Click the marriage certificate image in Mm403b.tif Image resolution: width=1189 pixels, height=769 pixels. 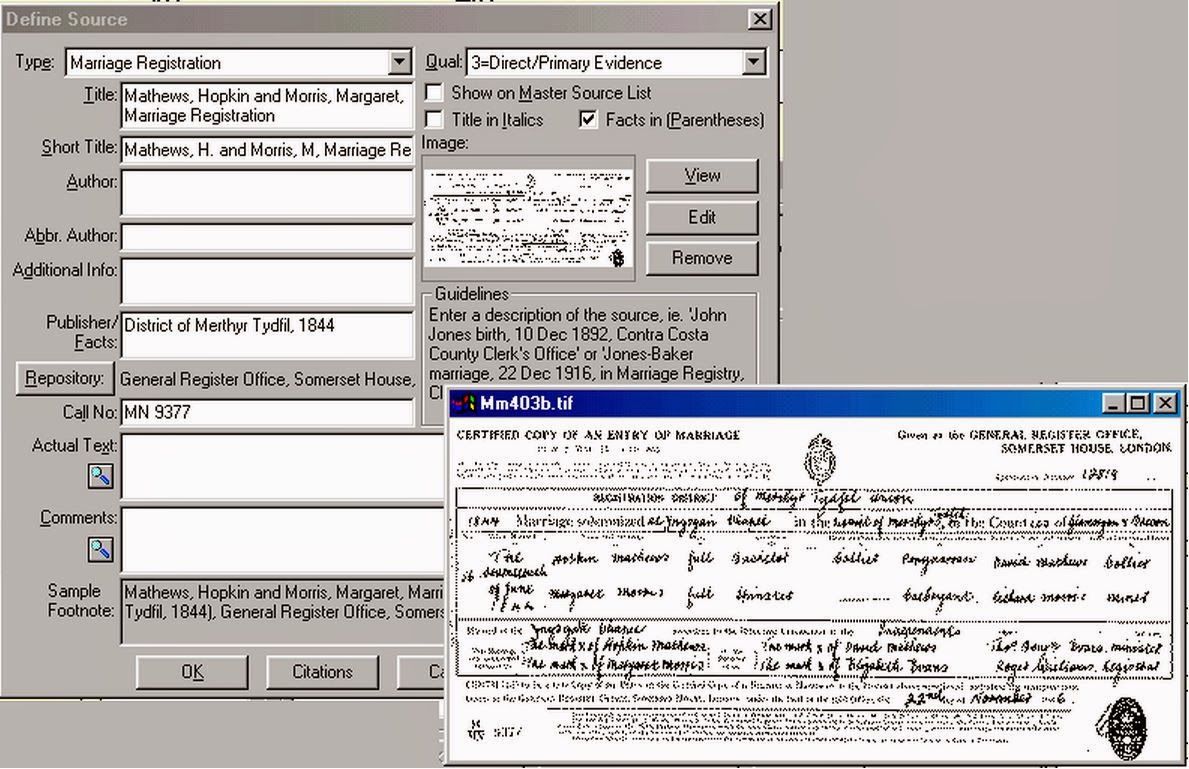(x=815, y=590)
